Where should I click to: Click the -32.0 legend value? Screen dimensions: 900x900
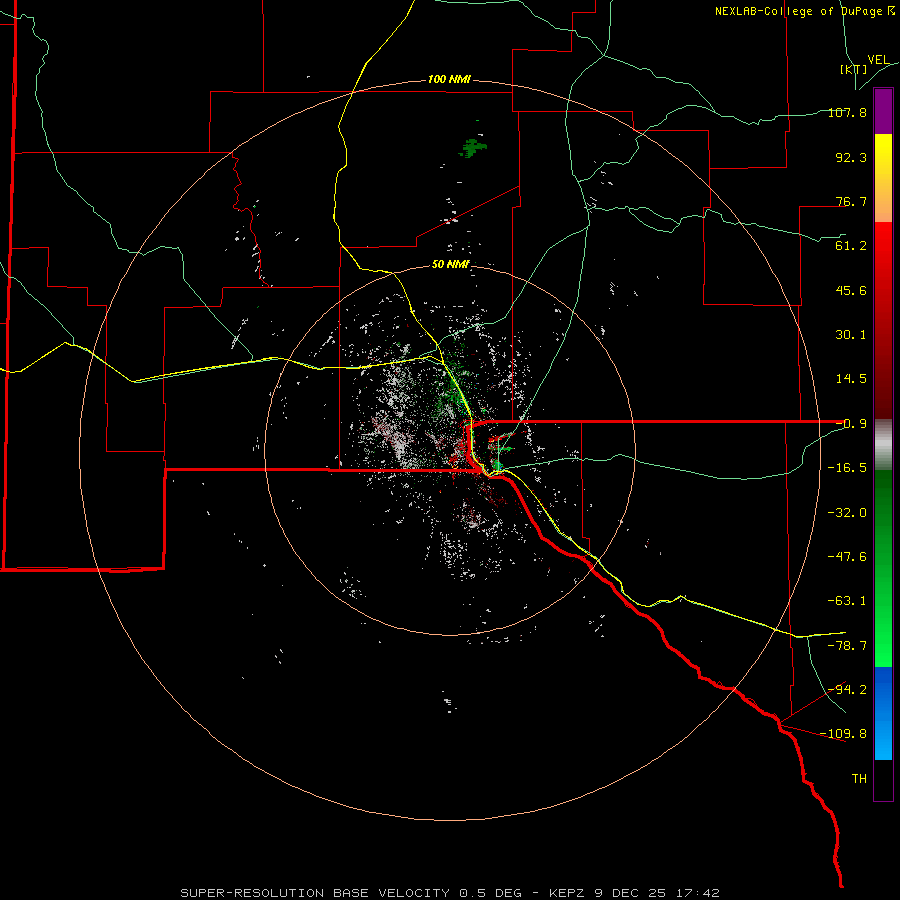pyautogui.click(x=847, y=513)
